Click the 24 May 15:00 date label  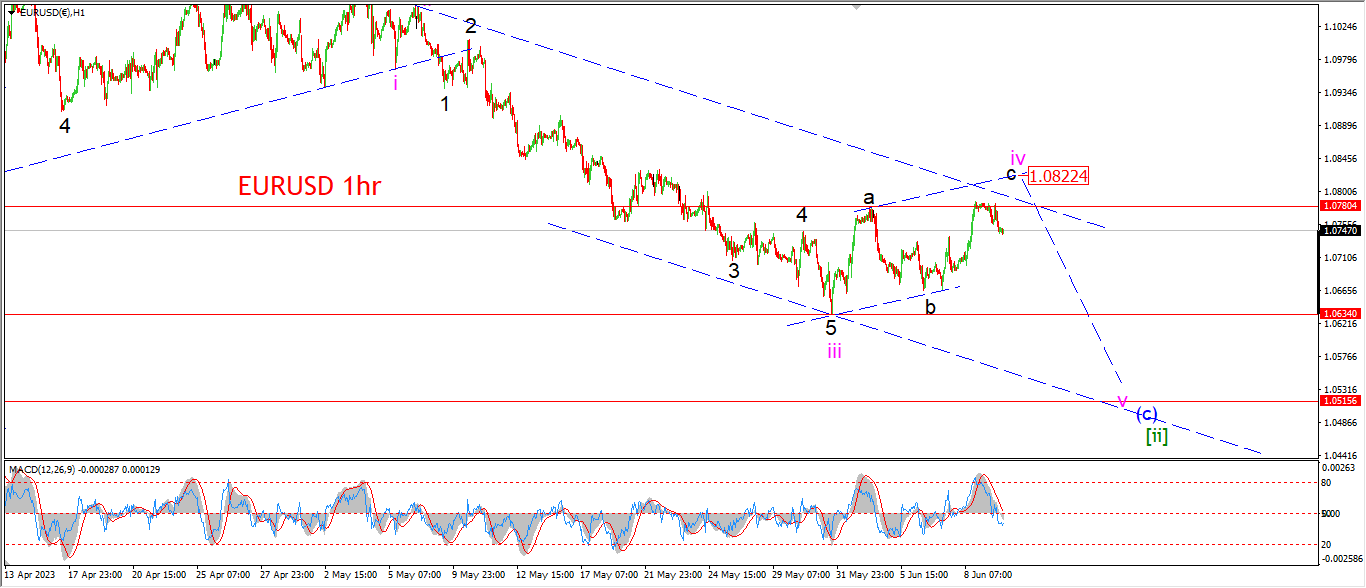736,576
